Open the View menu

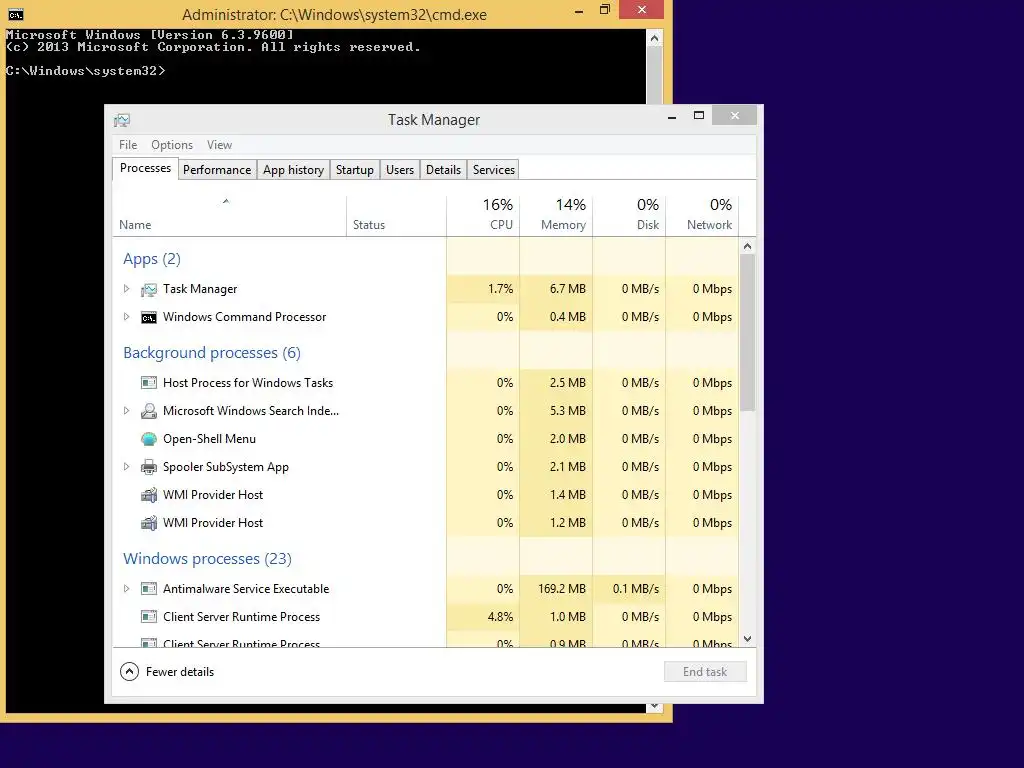coord(219,145)
